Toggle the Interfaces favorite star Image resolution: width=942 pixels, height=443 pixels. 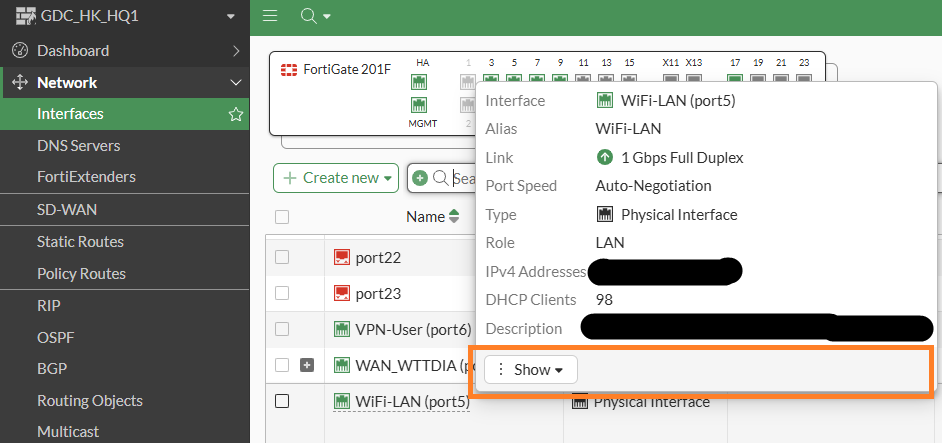(236, 114)
